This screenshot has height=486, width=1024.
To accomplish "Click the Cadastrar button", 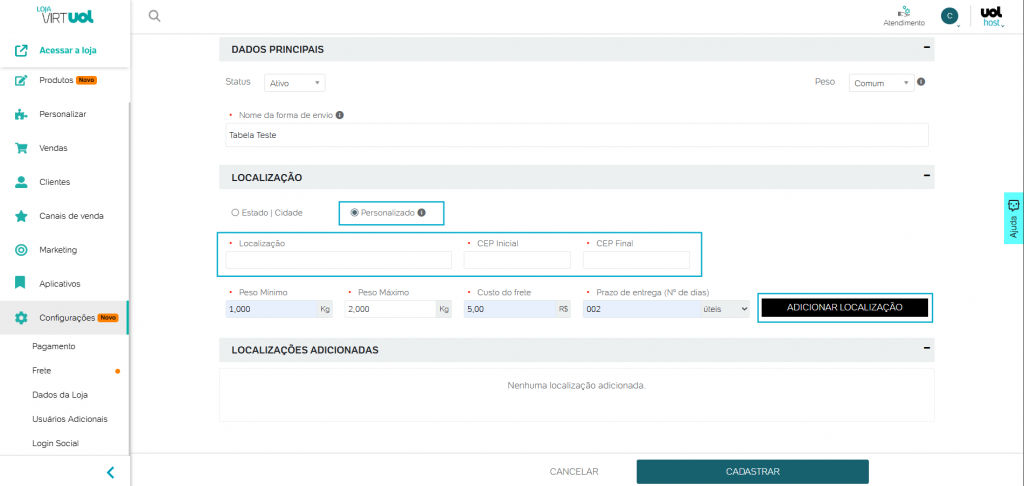I will (x=752, y=472).
